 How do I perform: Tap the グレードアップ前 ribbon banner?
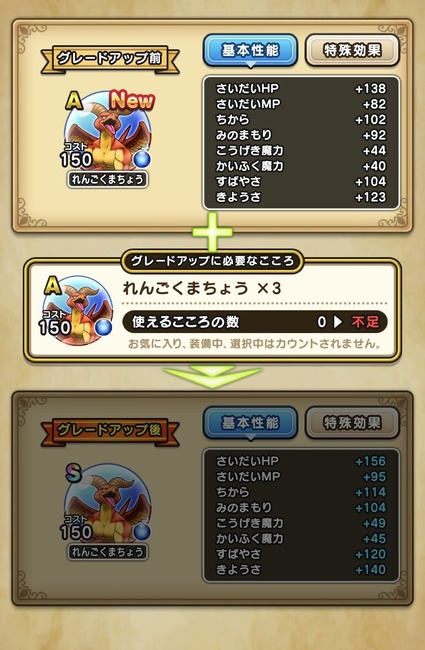[x=110, y=59]
